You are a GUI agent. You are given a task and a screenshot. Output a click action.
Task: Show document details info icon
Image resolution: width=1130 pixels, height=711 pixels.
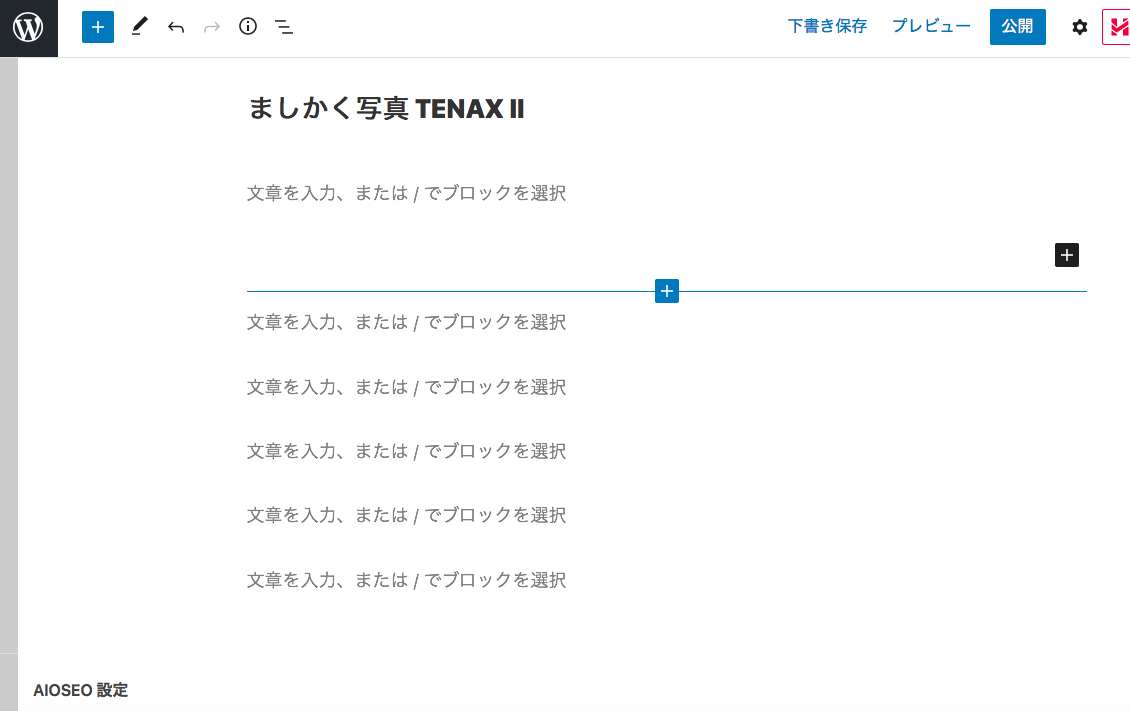pos(248,27)
